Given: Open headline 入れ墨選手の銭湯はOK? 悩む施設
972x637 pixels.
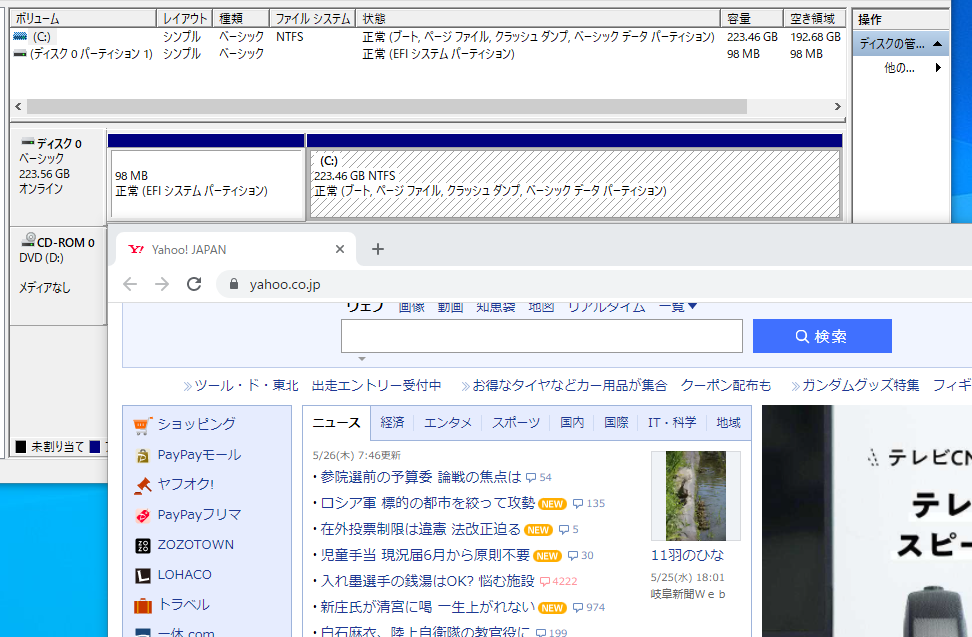Looking at the screenshot, I should pos(427,581).
